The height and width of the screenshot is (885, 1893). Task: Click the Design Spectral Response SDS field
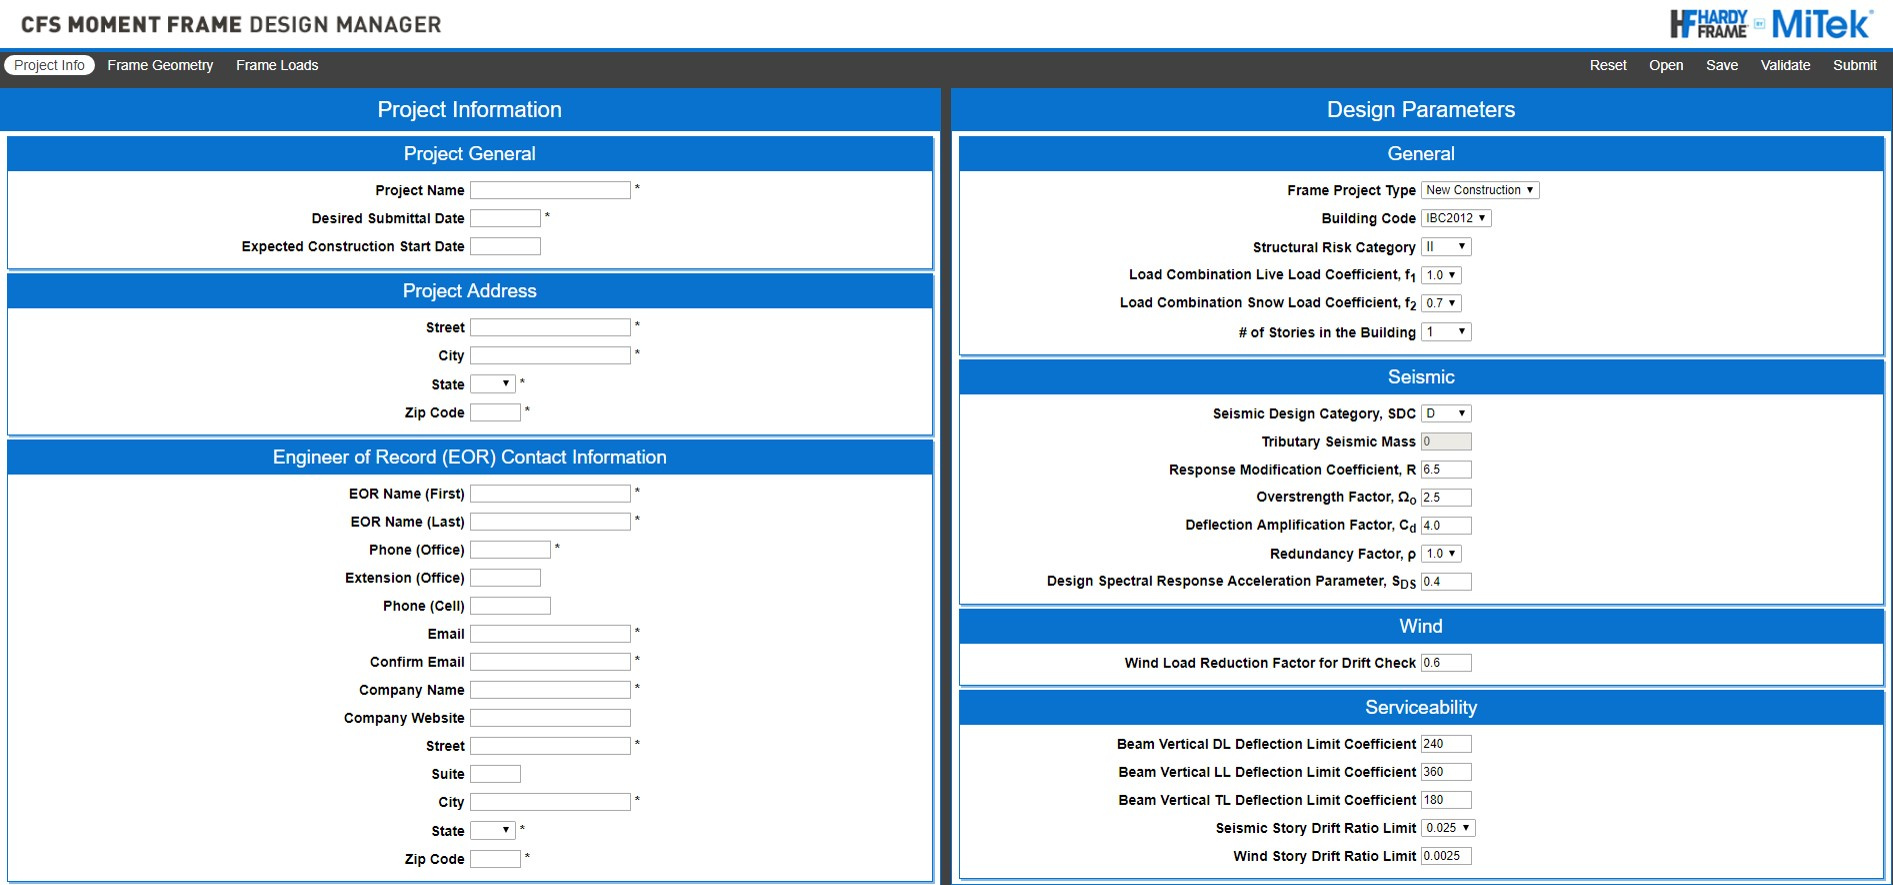1446,581
